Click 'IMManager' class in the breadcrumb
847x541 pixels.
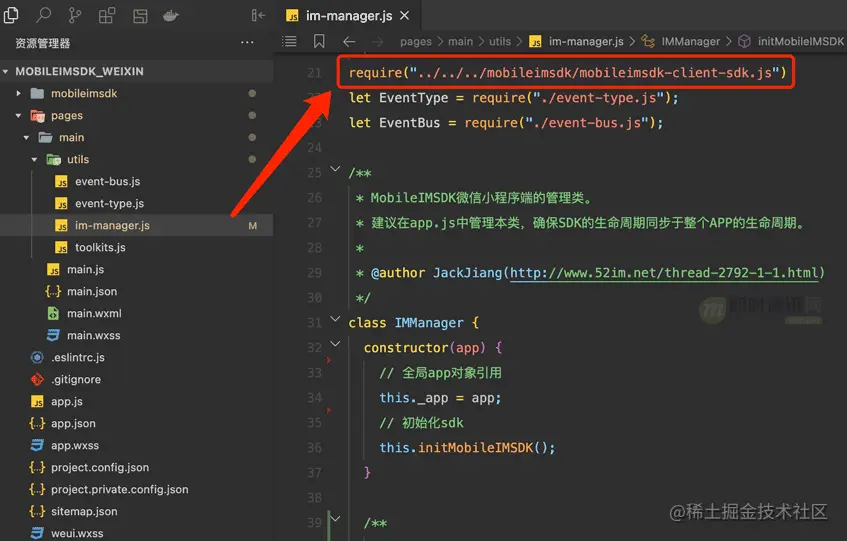click(690, 42)
